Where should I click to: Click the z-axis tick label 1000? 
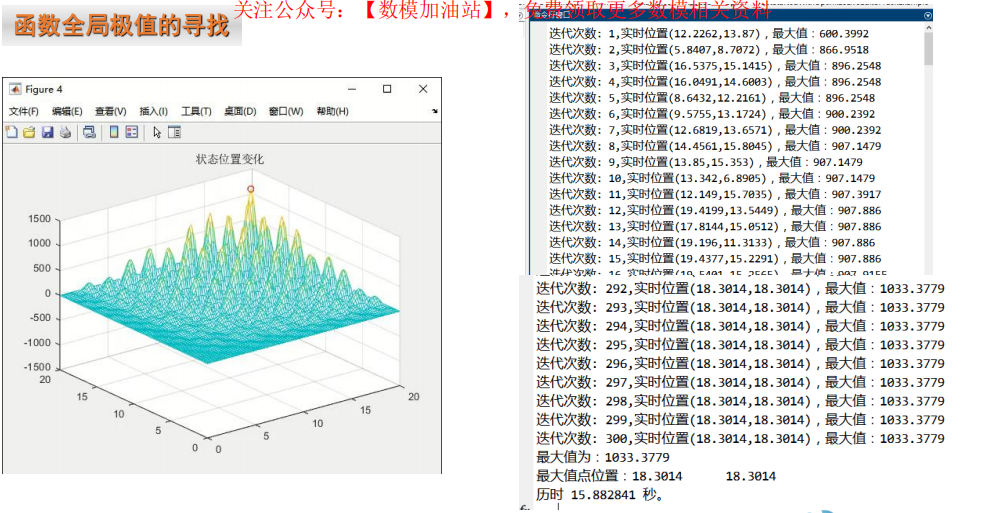[39, 243]
